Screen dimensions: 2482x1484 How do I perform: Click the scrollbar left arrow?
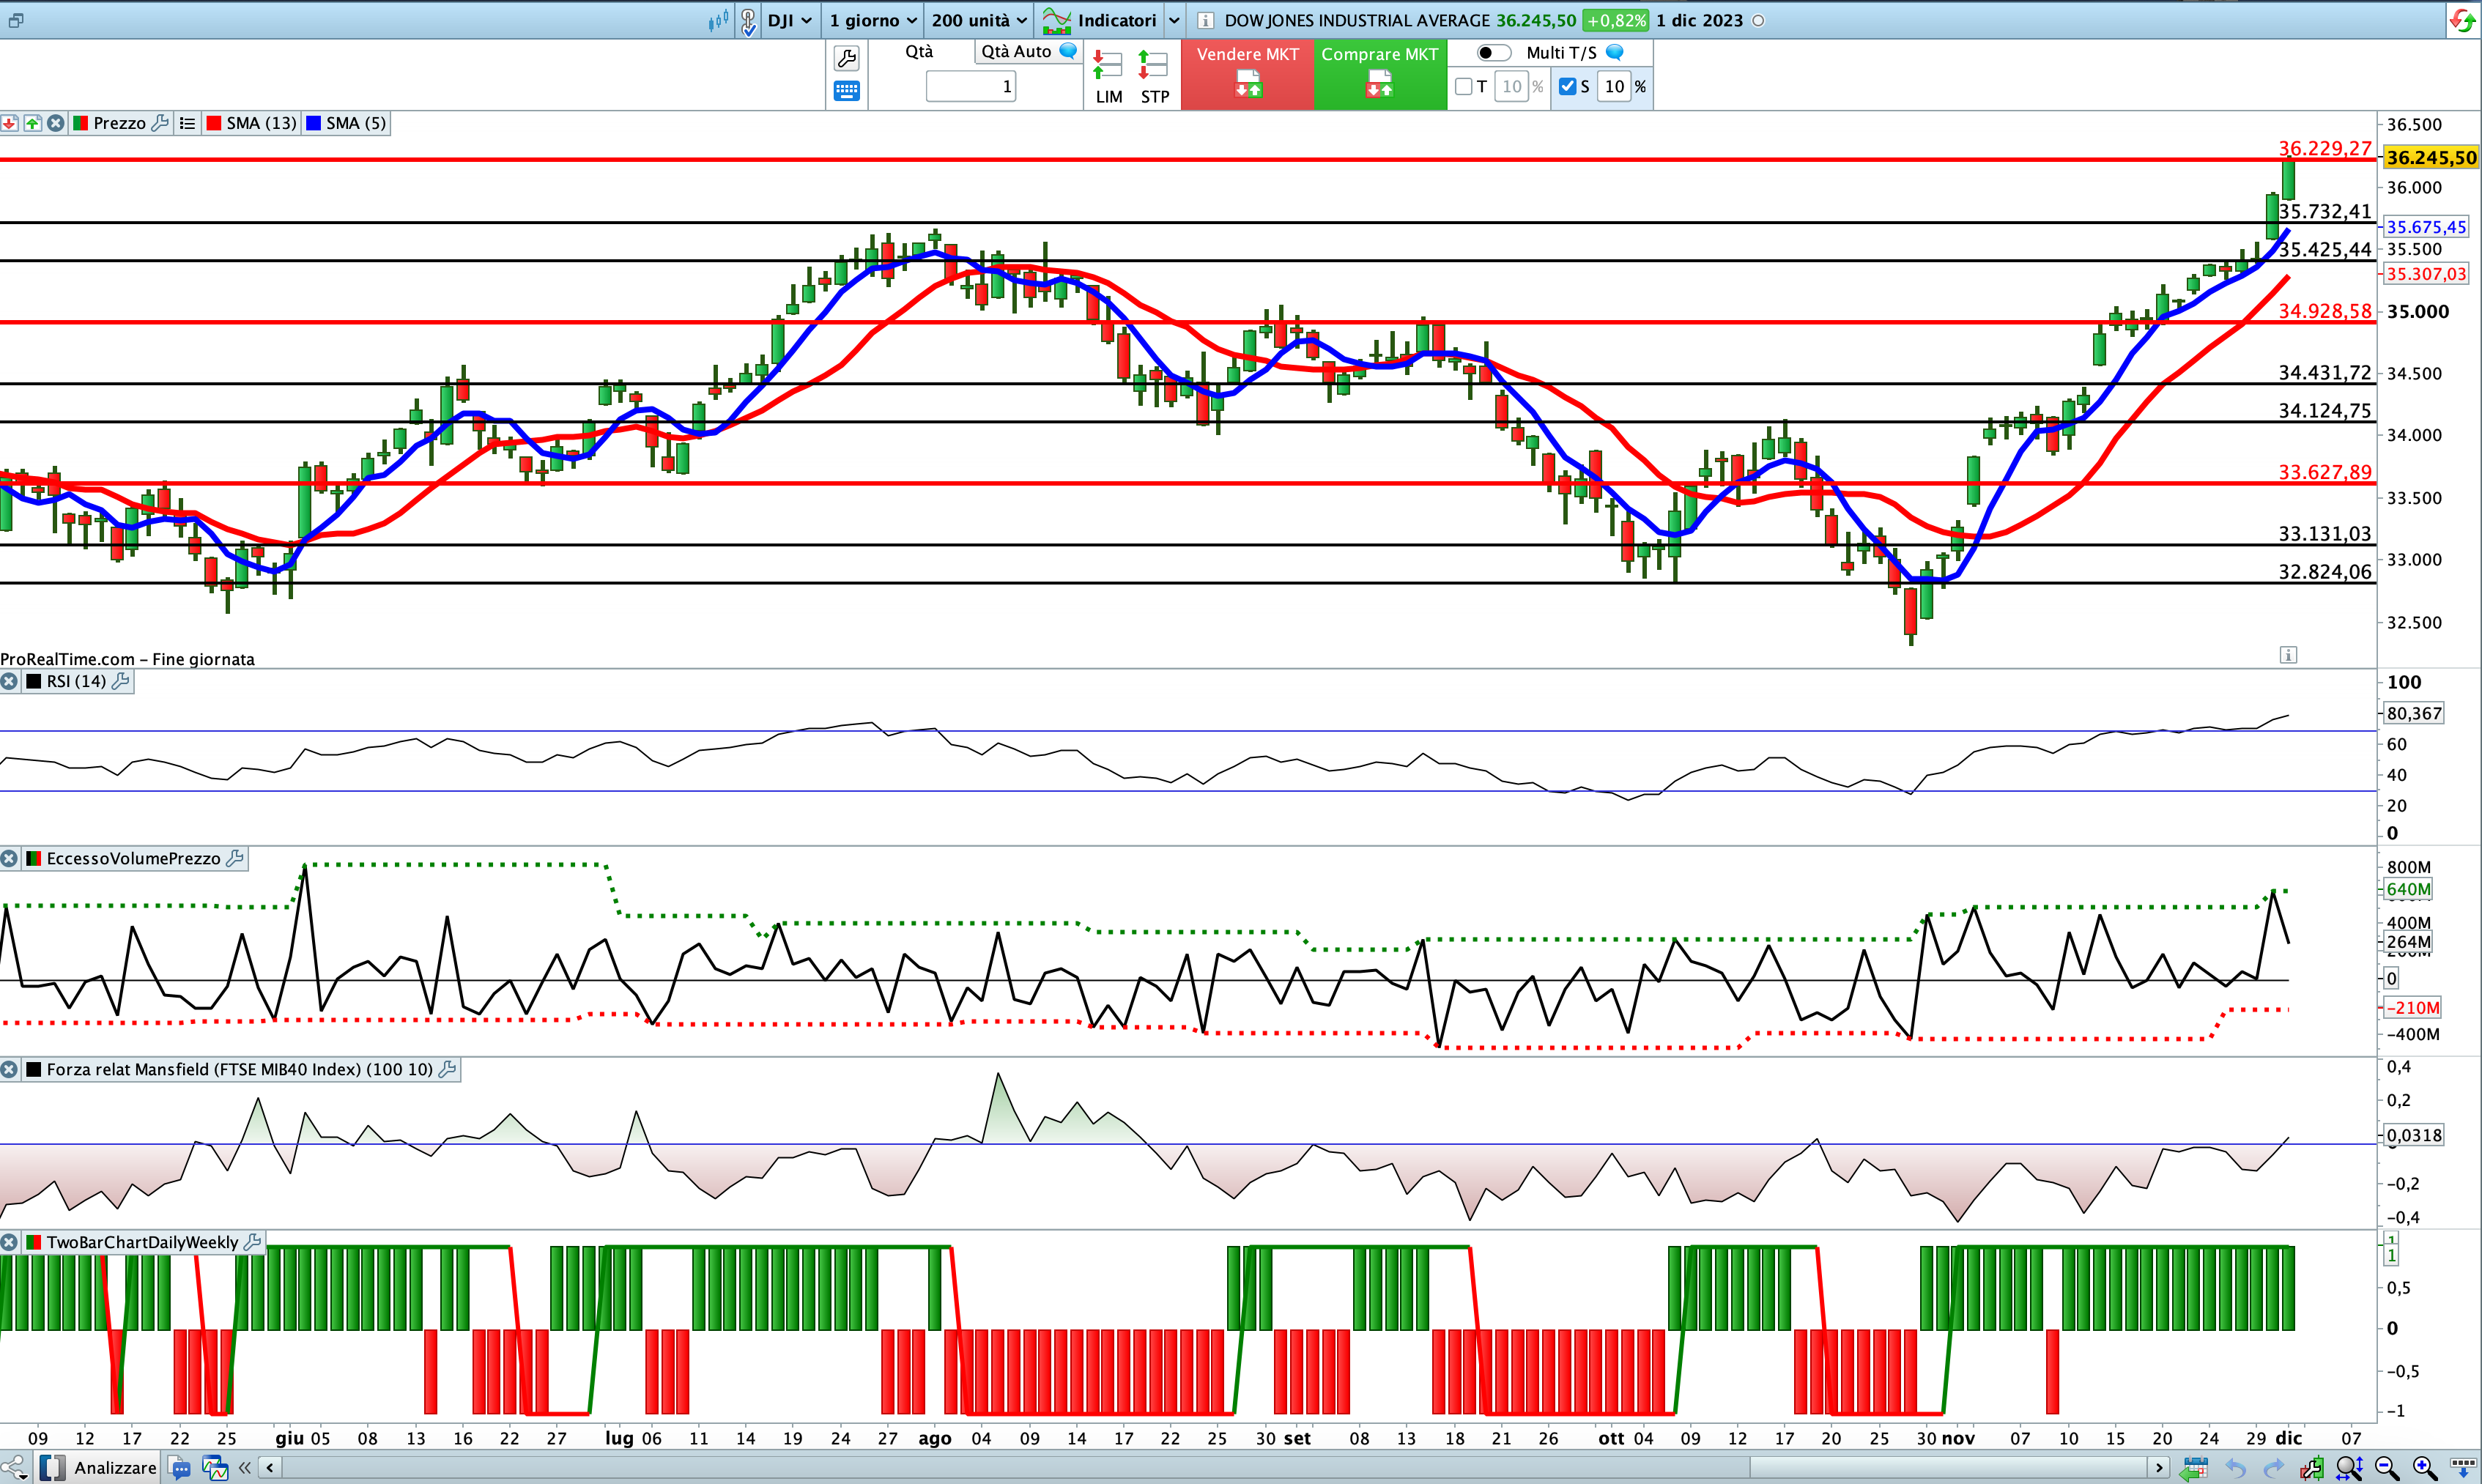[x=270, y=1468]
